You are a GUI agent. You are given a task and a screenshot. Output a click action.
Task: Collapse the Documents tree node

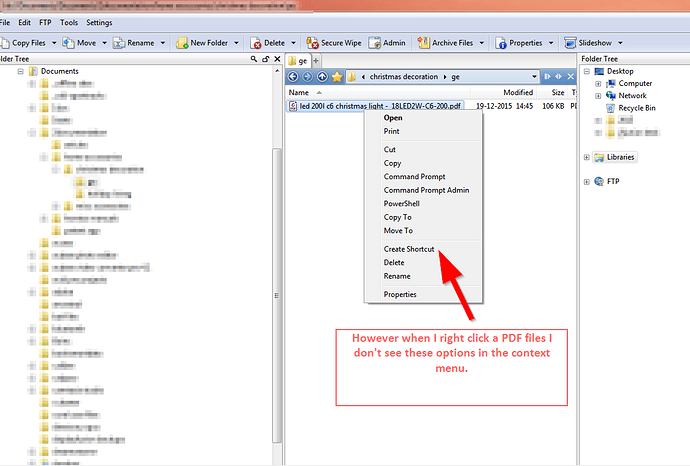coord(20,71)
